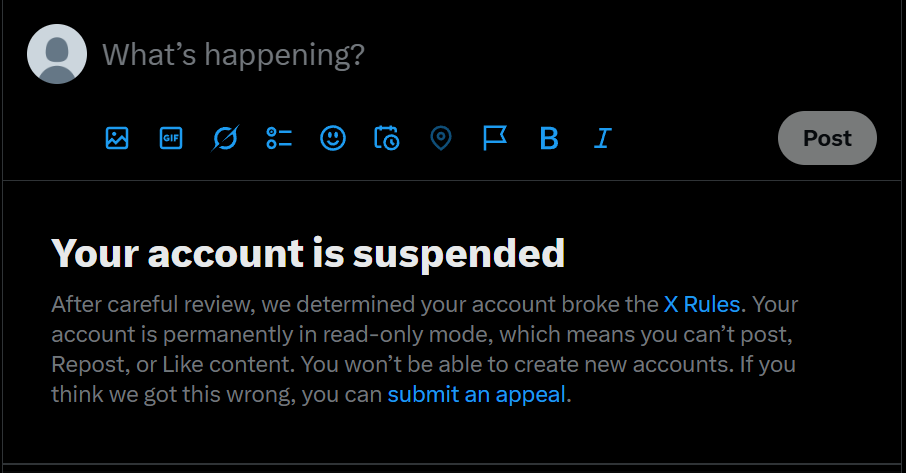Click the add media image icon
906x473 pixels.
(x=117, y=138)
